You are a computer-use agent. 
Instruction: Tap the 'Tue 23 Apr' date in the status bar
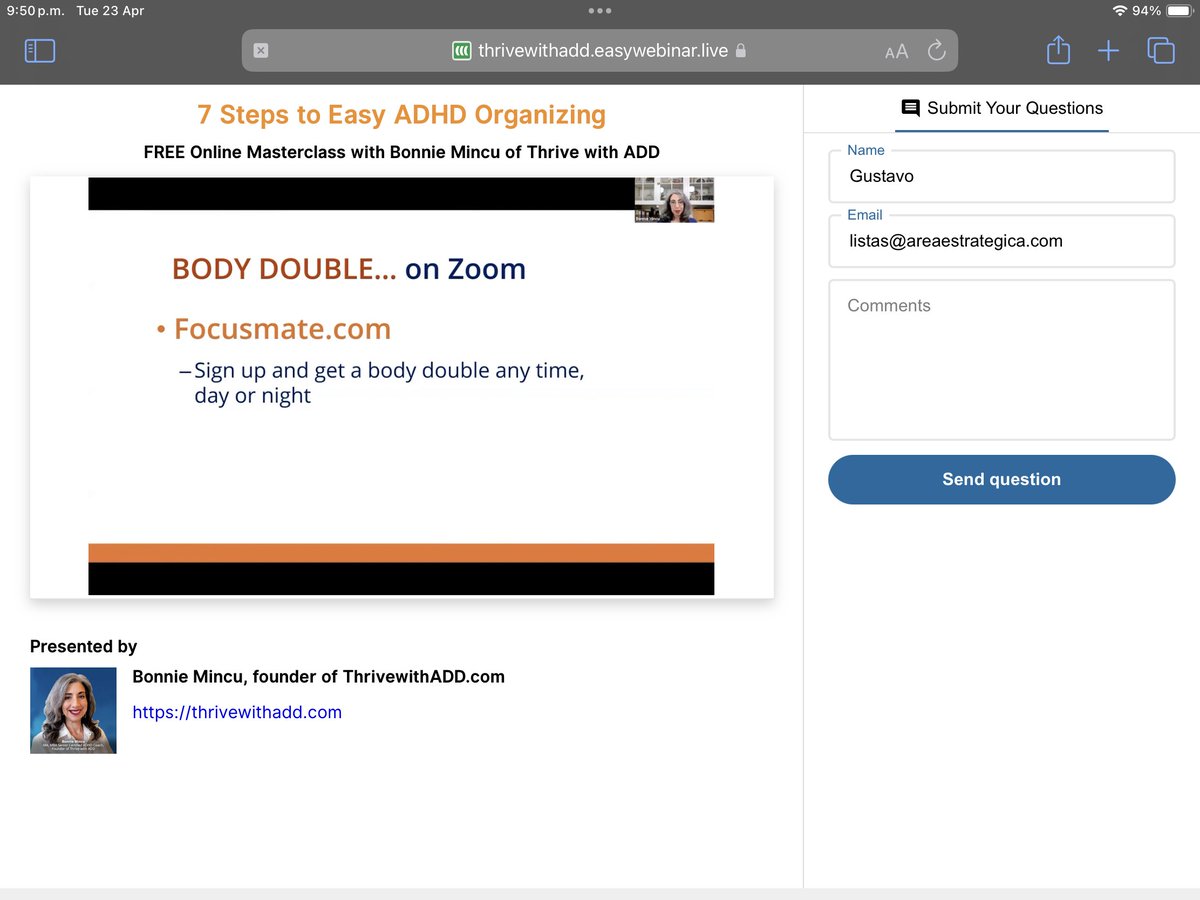click(110, 10)
